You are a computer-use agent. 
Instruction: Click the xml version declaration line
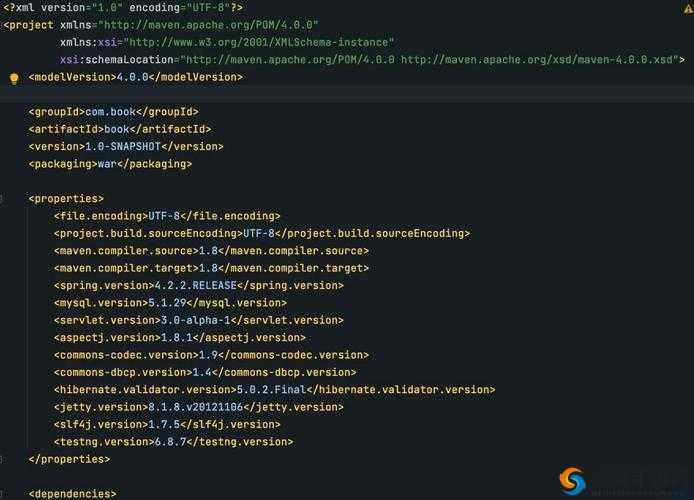point(123,8)
